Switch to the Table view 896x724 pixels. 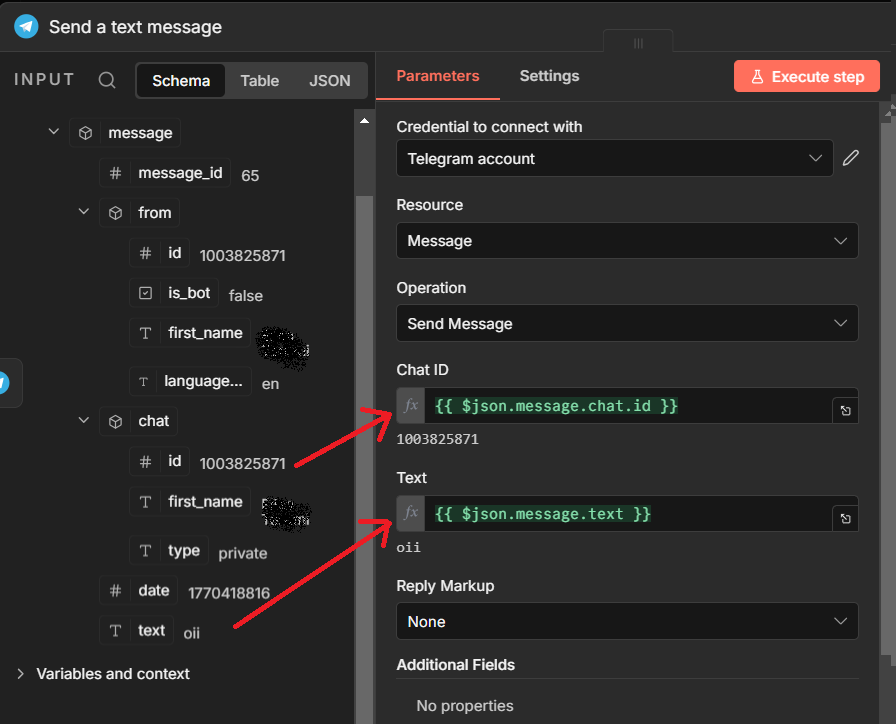pyautogui.click(x=259, y=81)
